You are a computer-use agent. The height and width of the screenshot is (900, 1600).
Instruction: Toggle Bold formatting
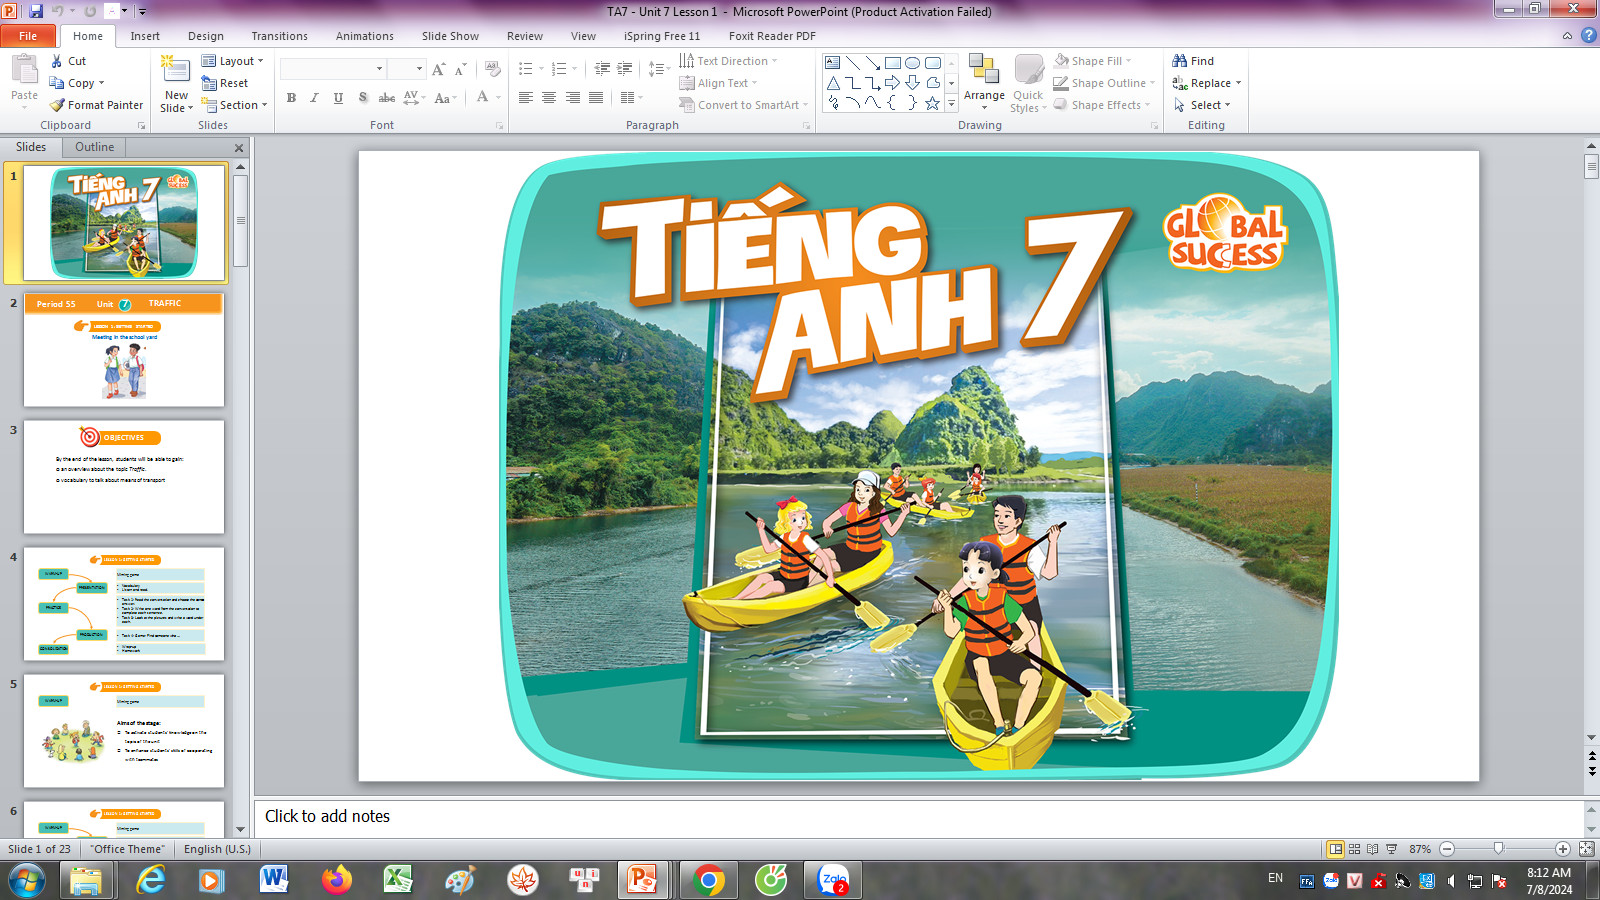291,98
